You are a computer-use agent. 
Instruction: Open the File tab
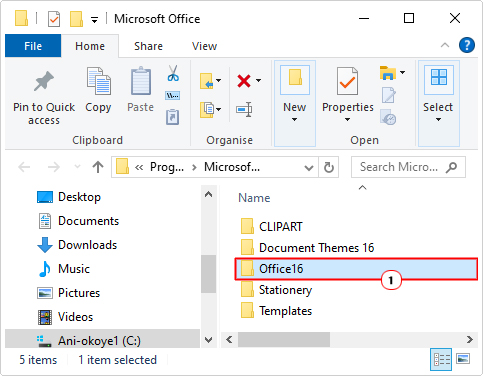point(33,46)
